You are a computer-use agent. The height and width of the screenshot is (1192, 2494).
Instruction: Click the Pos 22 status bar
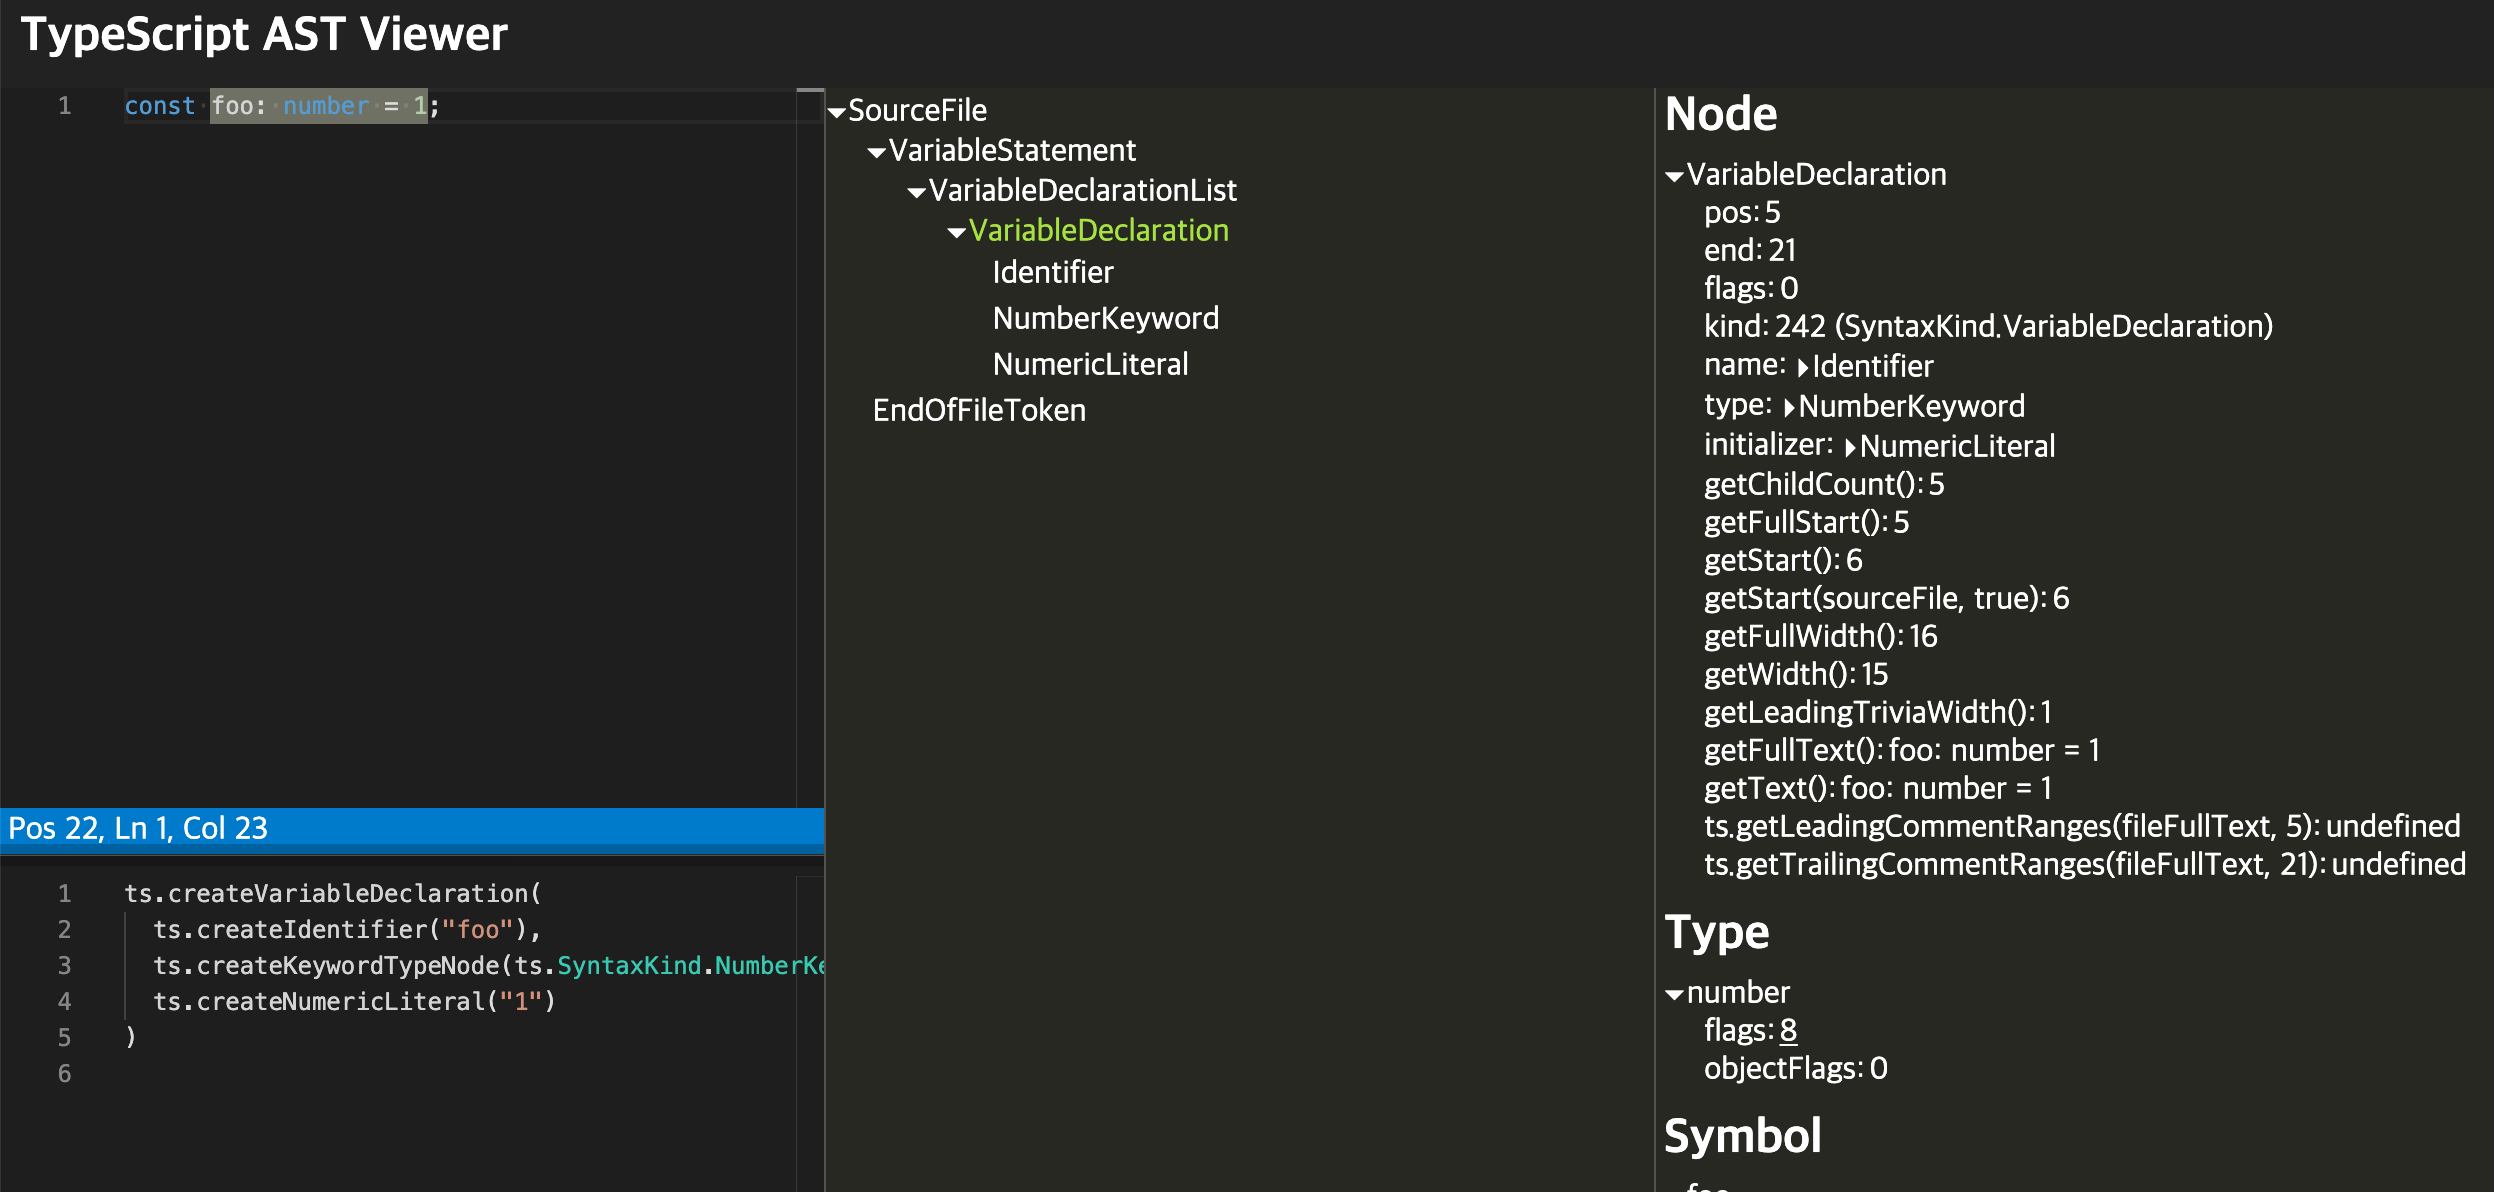[x=138, y=828]
